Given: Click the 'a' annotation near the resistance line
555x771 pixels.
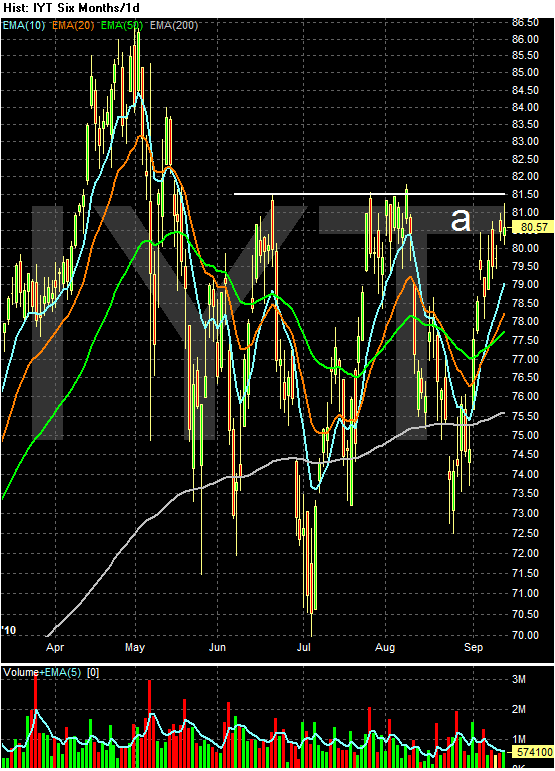Looking at the screenshot, I should point(461,219).
